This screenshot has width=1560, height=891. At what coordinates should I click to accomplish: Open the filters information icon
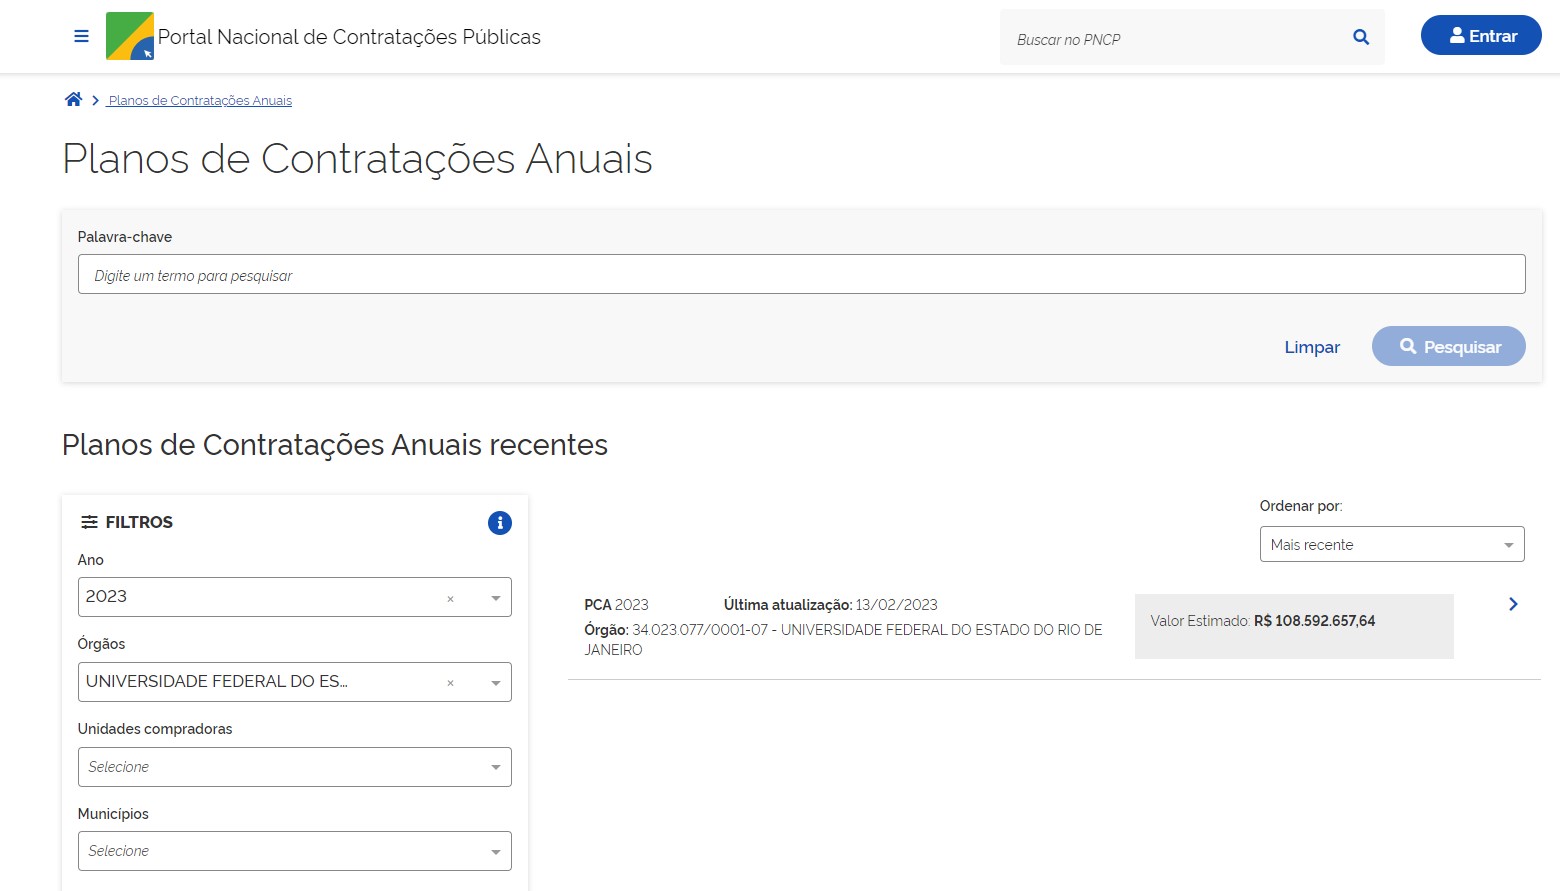(499, 523)
